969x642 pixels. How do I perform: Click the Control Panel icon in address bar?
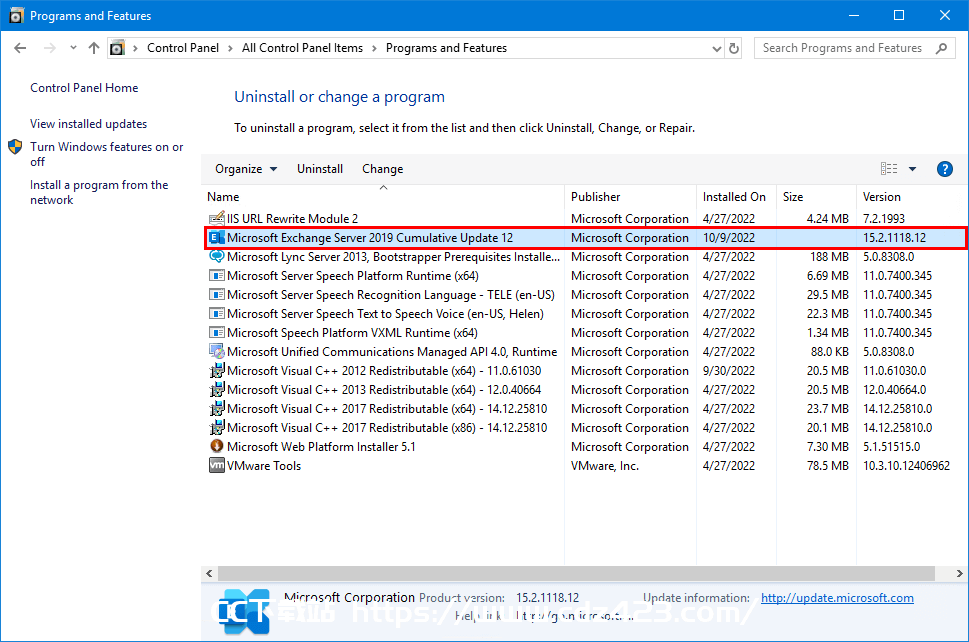pyautogui.click(x=117, y=48)
